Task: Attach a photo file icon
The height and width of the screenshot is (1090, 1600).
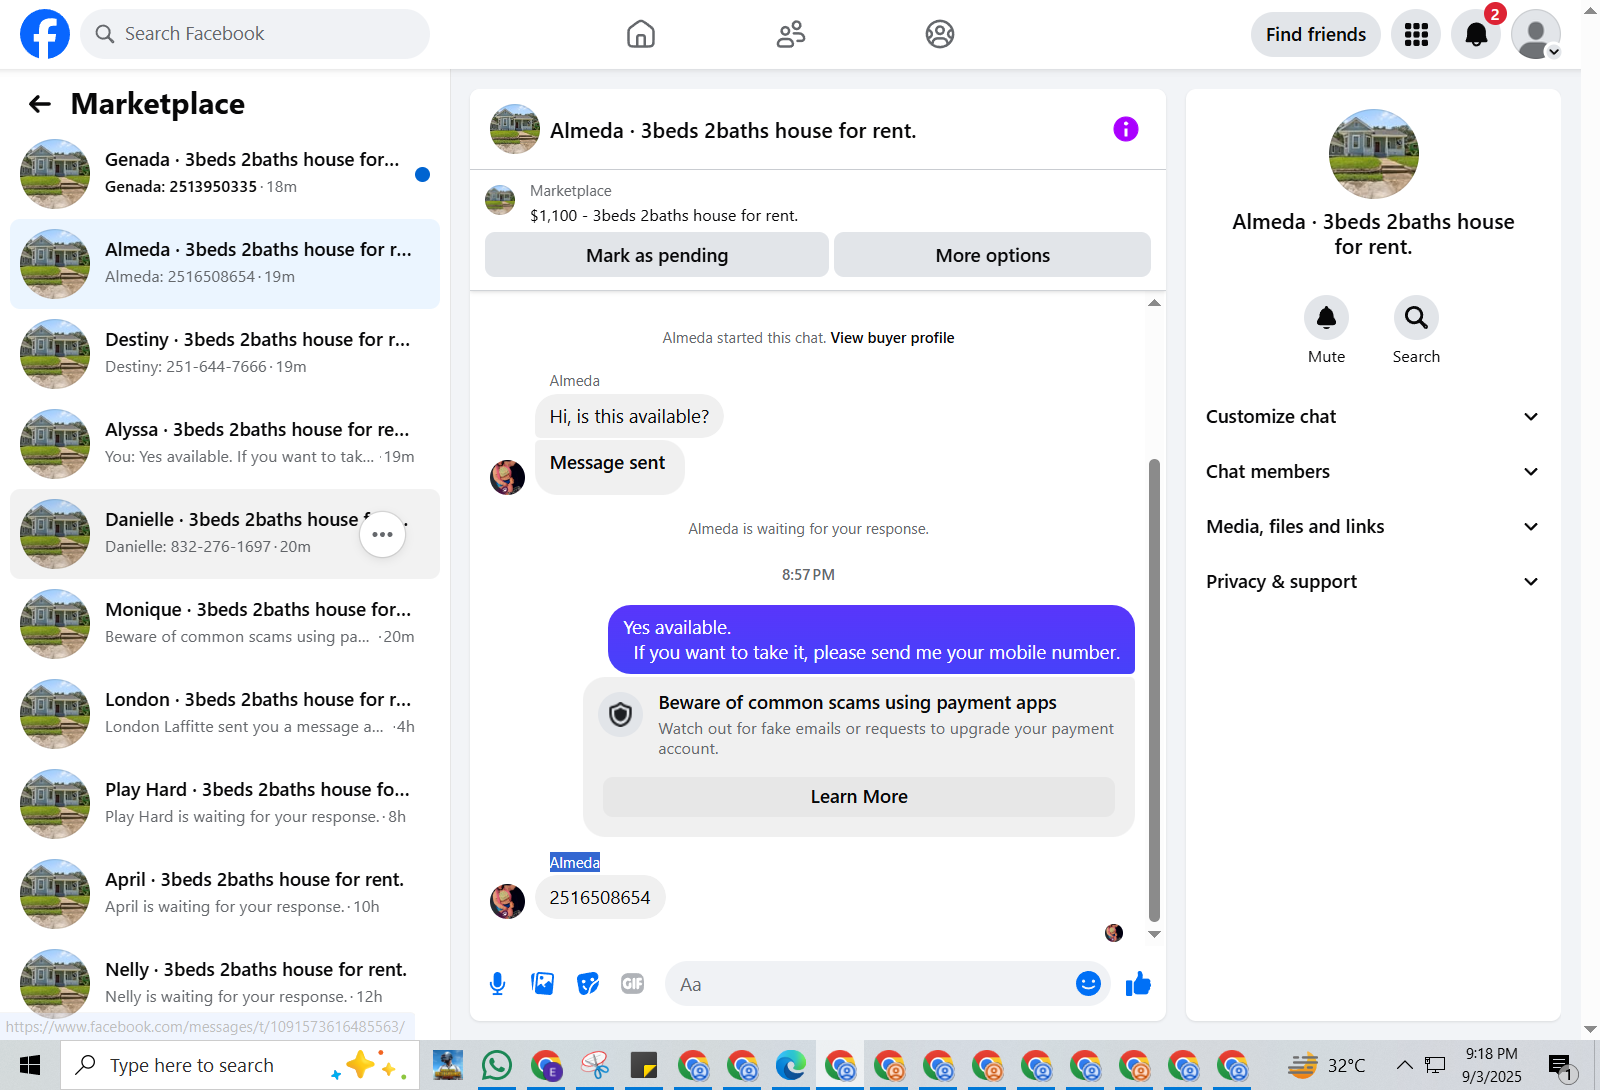Action: (x=543, y=984)
